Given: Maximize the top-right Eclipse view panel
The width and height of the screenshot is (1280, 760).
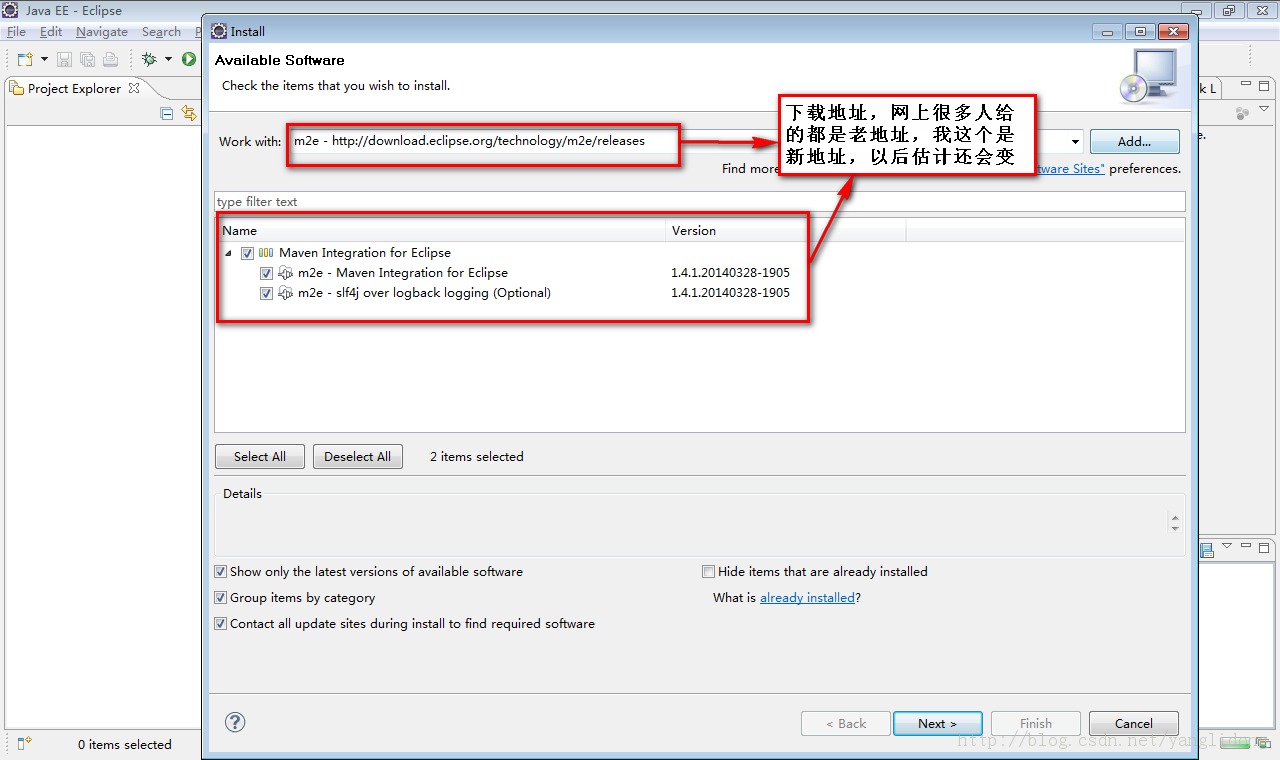Looking at the screenshot, I should click(1263, 86).
